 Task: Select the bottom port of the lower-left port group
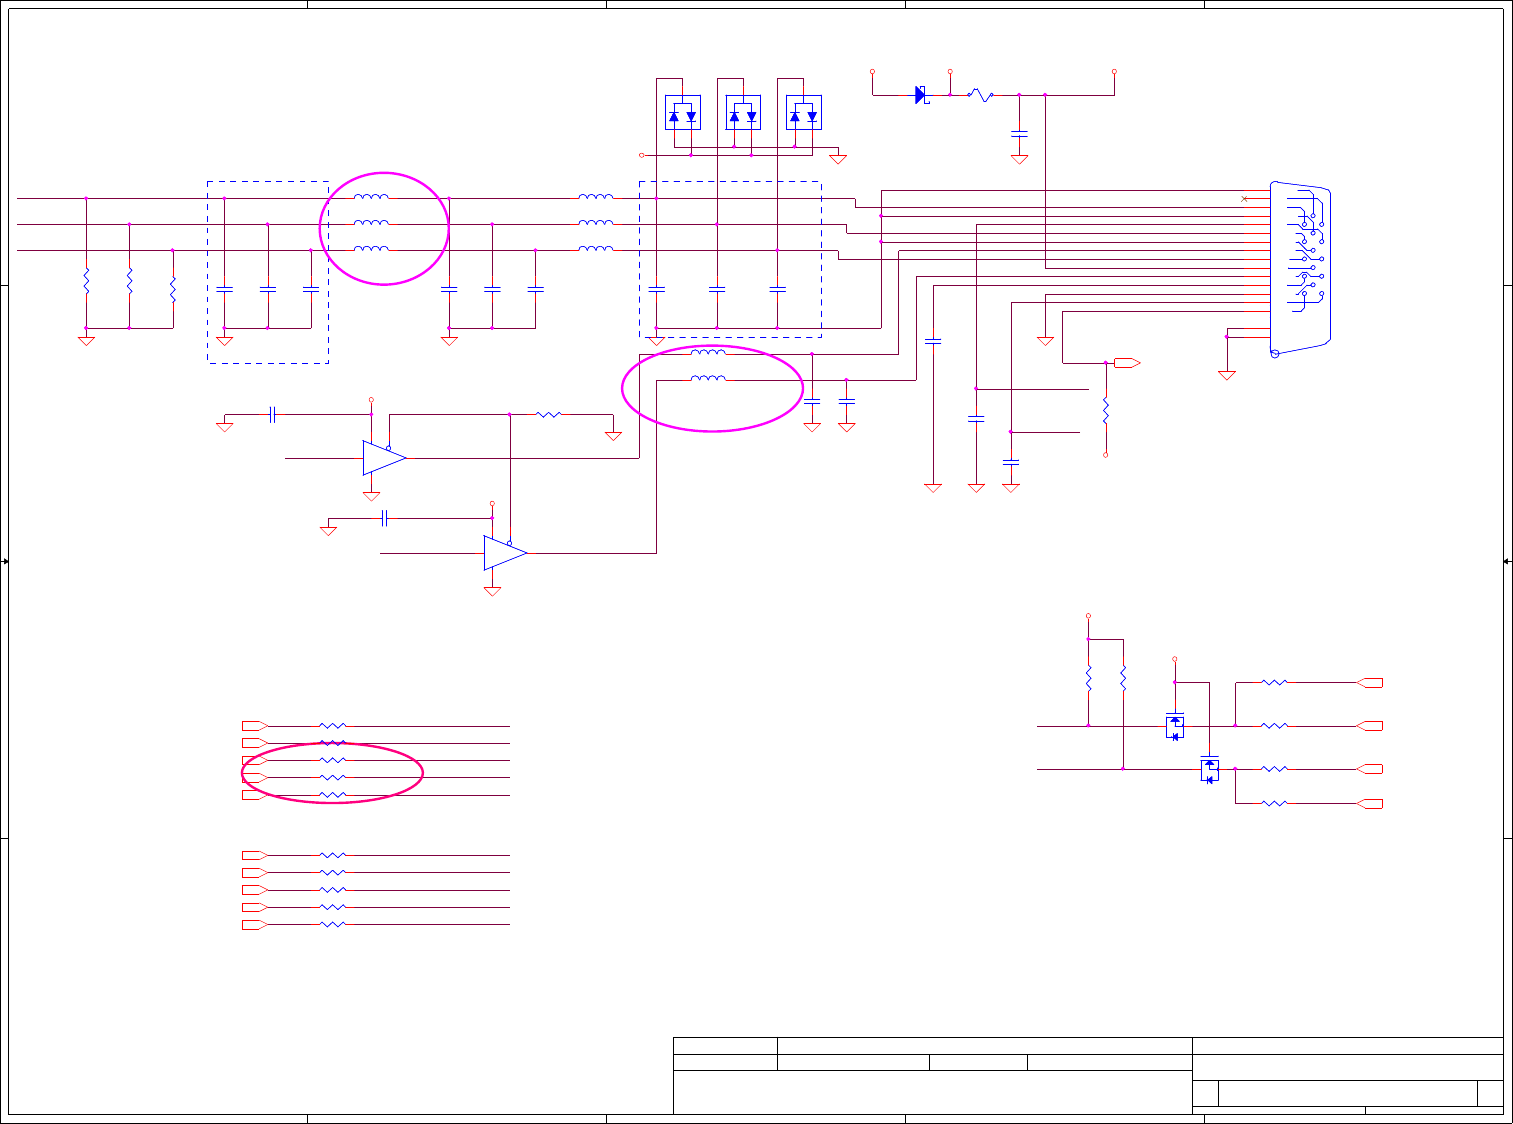coord(255,925)
